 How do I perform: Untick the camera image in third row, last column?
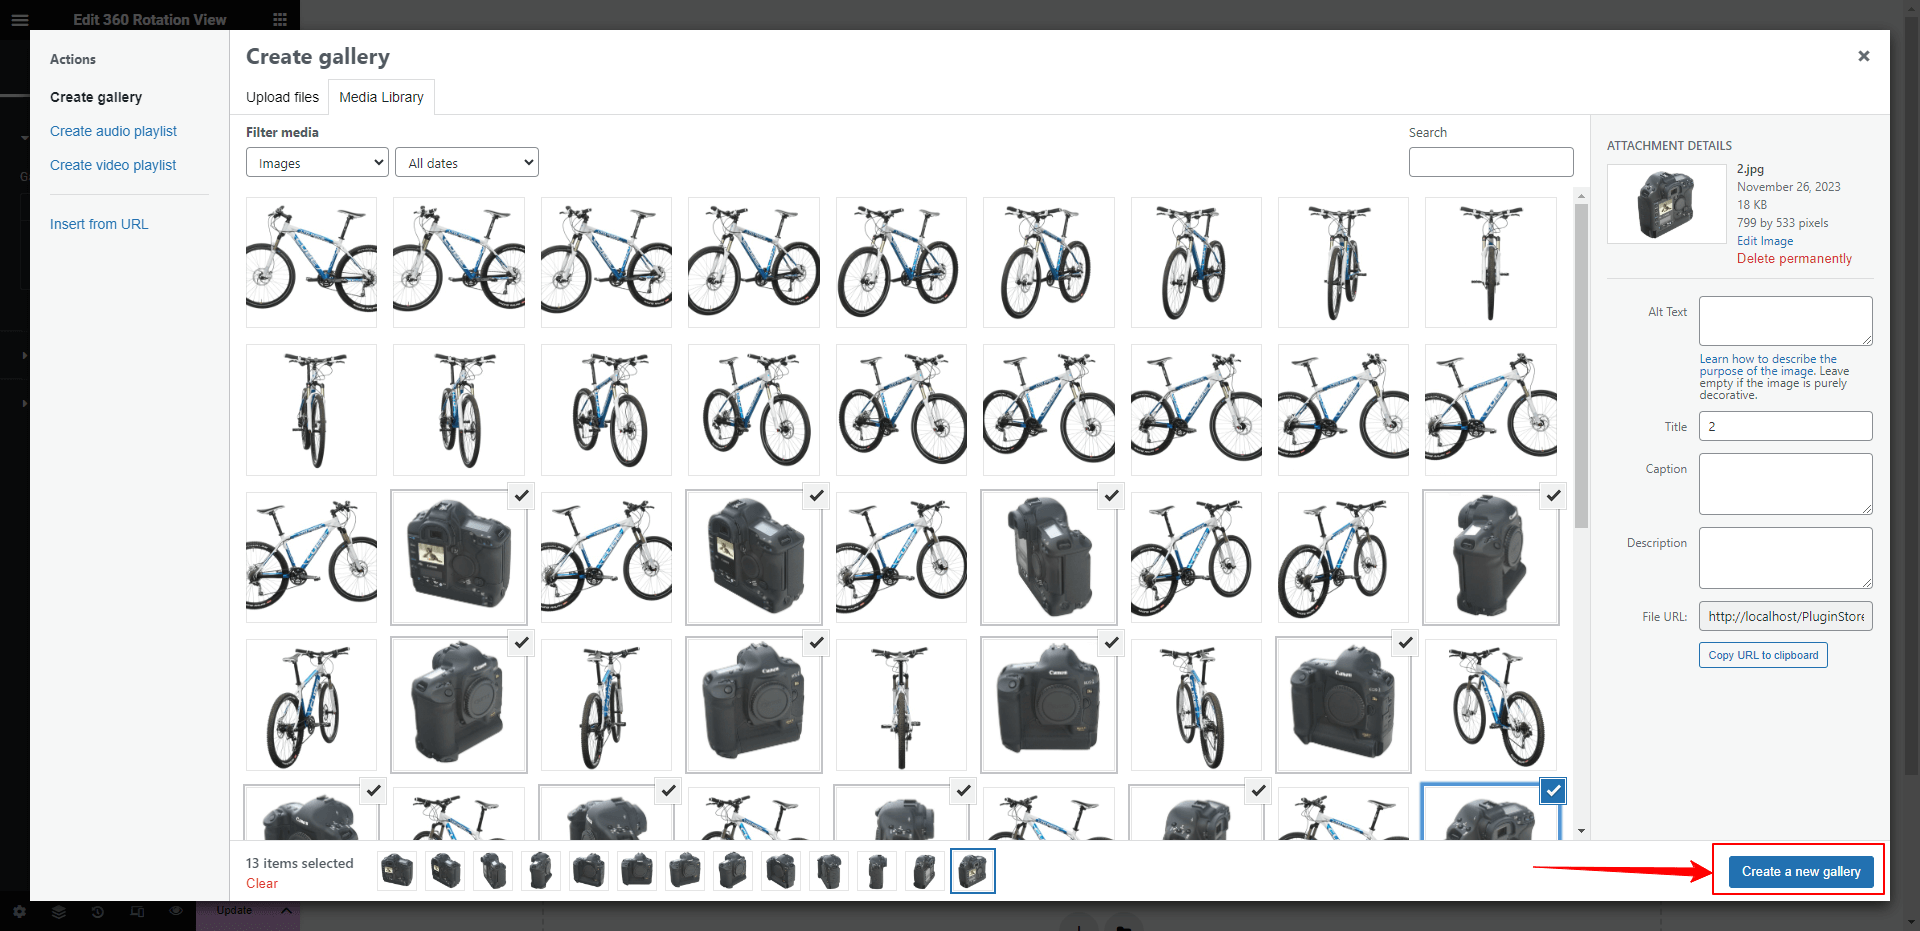tap(1552, 496)
